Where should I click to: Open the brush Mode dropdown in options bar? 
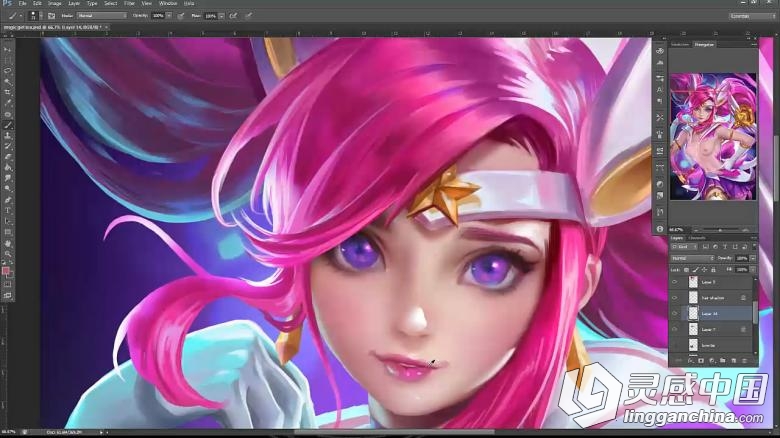point(101,16)
